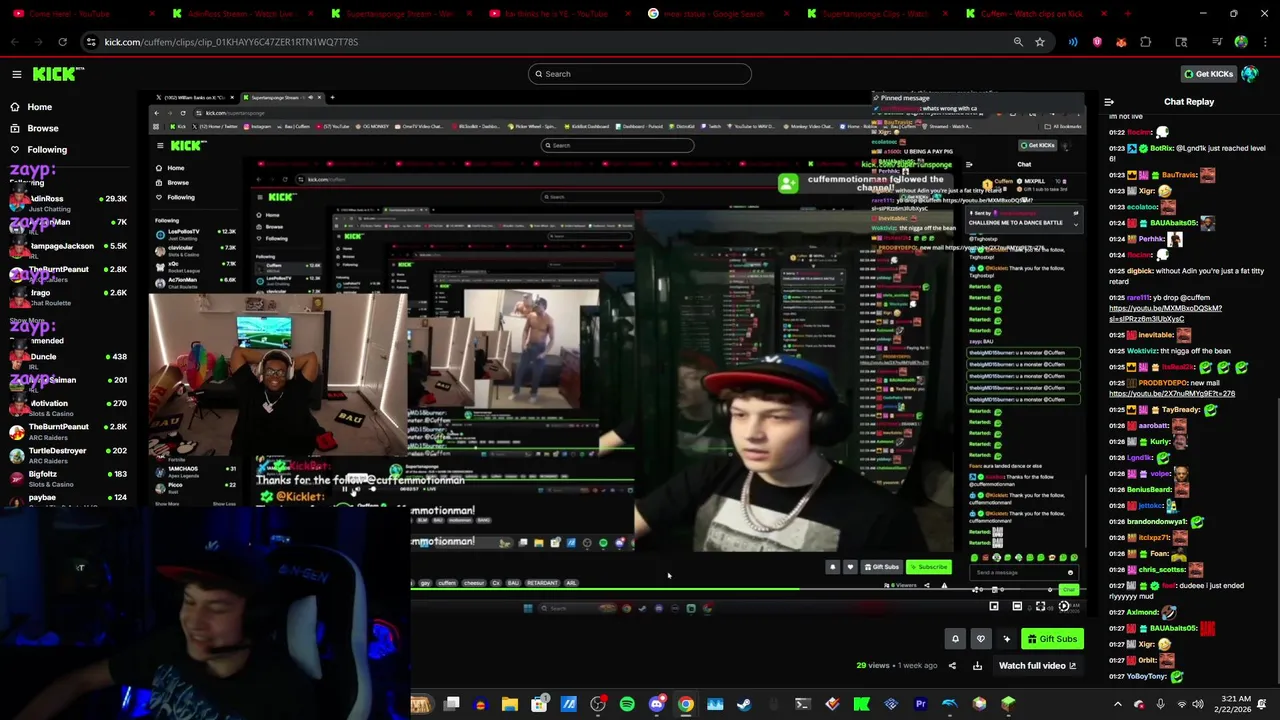Screen dimensions: 1280x720
Task: Open Home in Kick sidebar
Action: click(39, 107)
